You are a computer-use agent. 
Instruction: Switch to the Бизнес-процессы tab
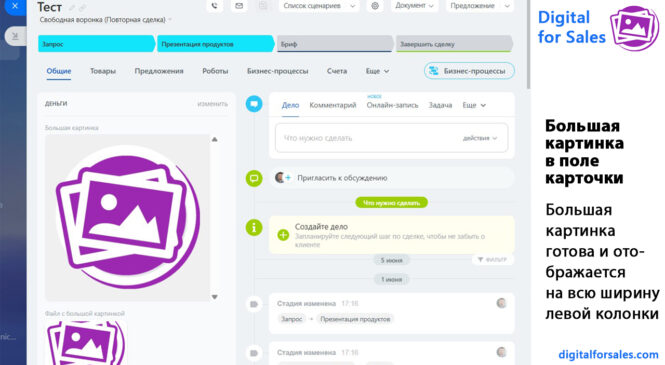pos(277,71)
